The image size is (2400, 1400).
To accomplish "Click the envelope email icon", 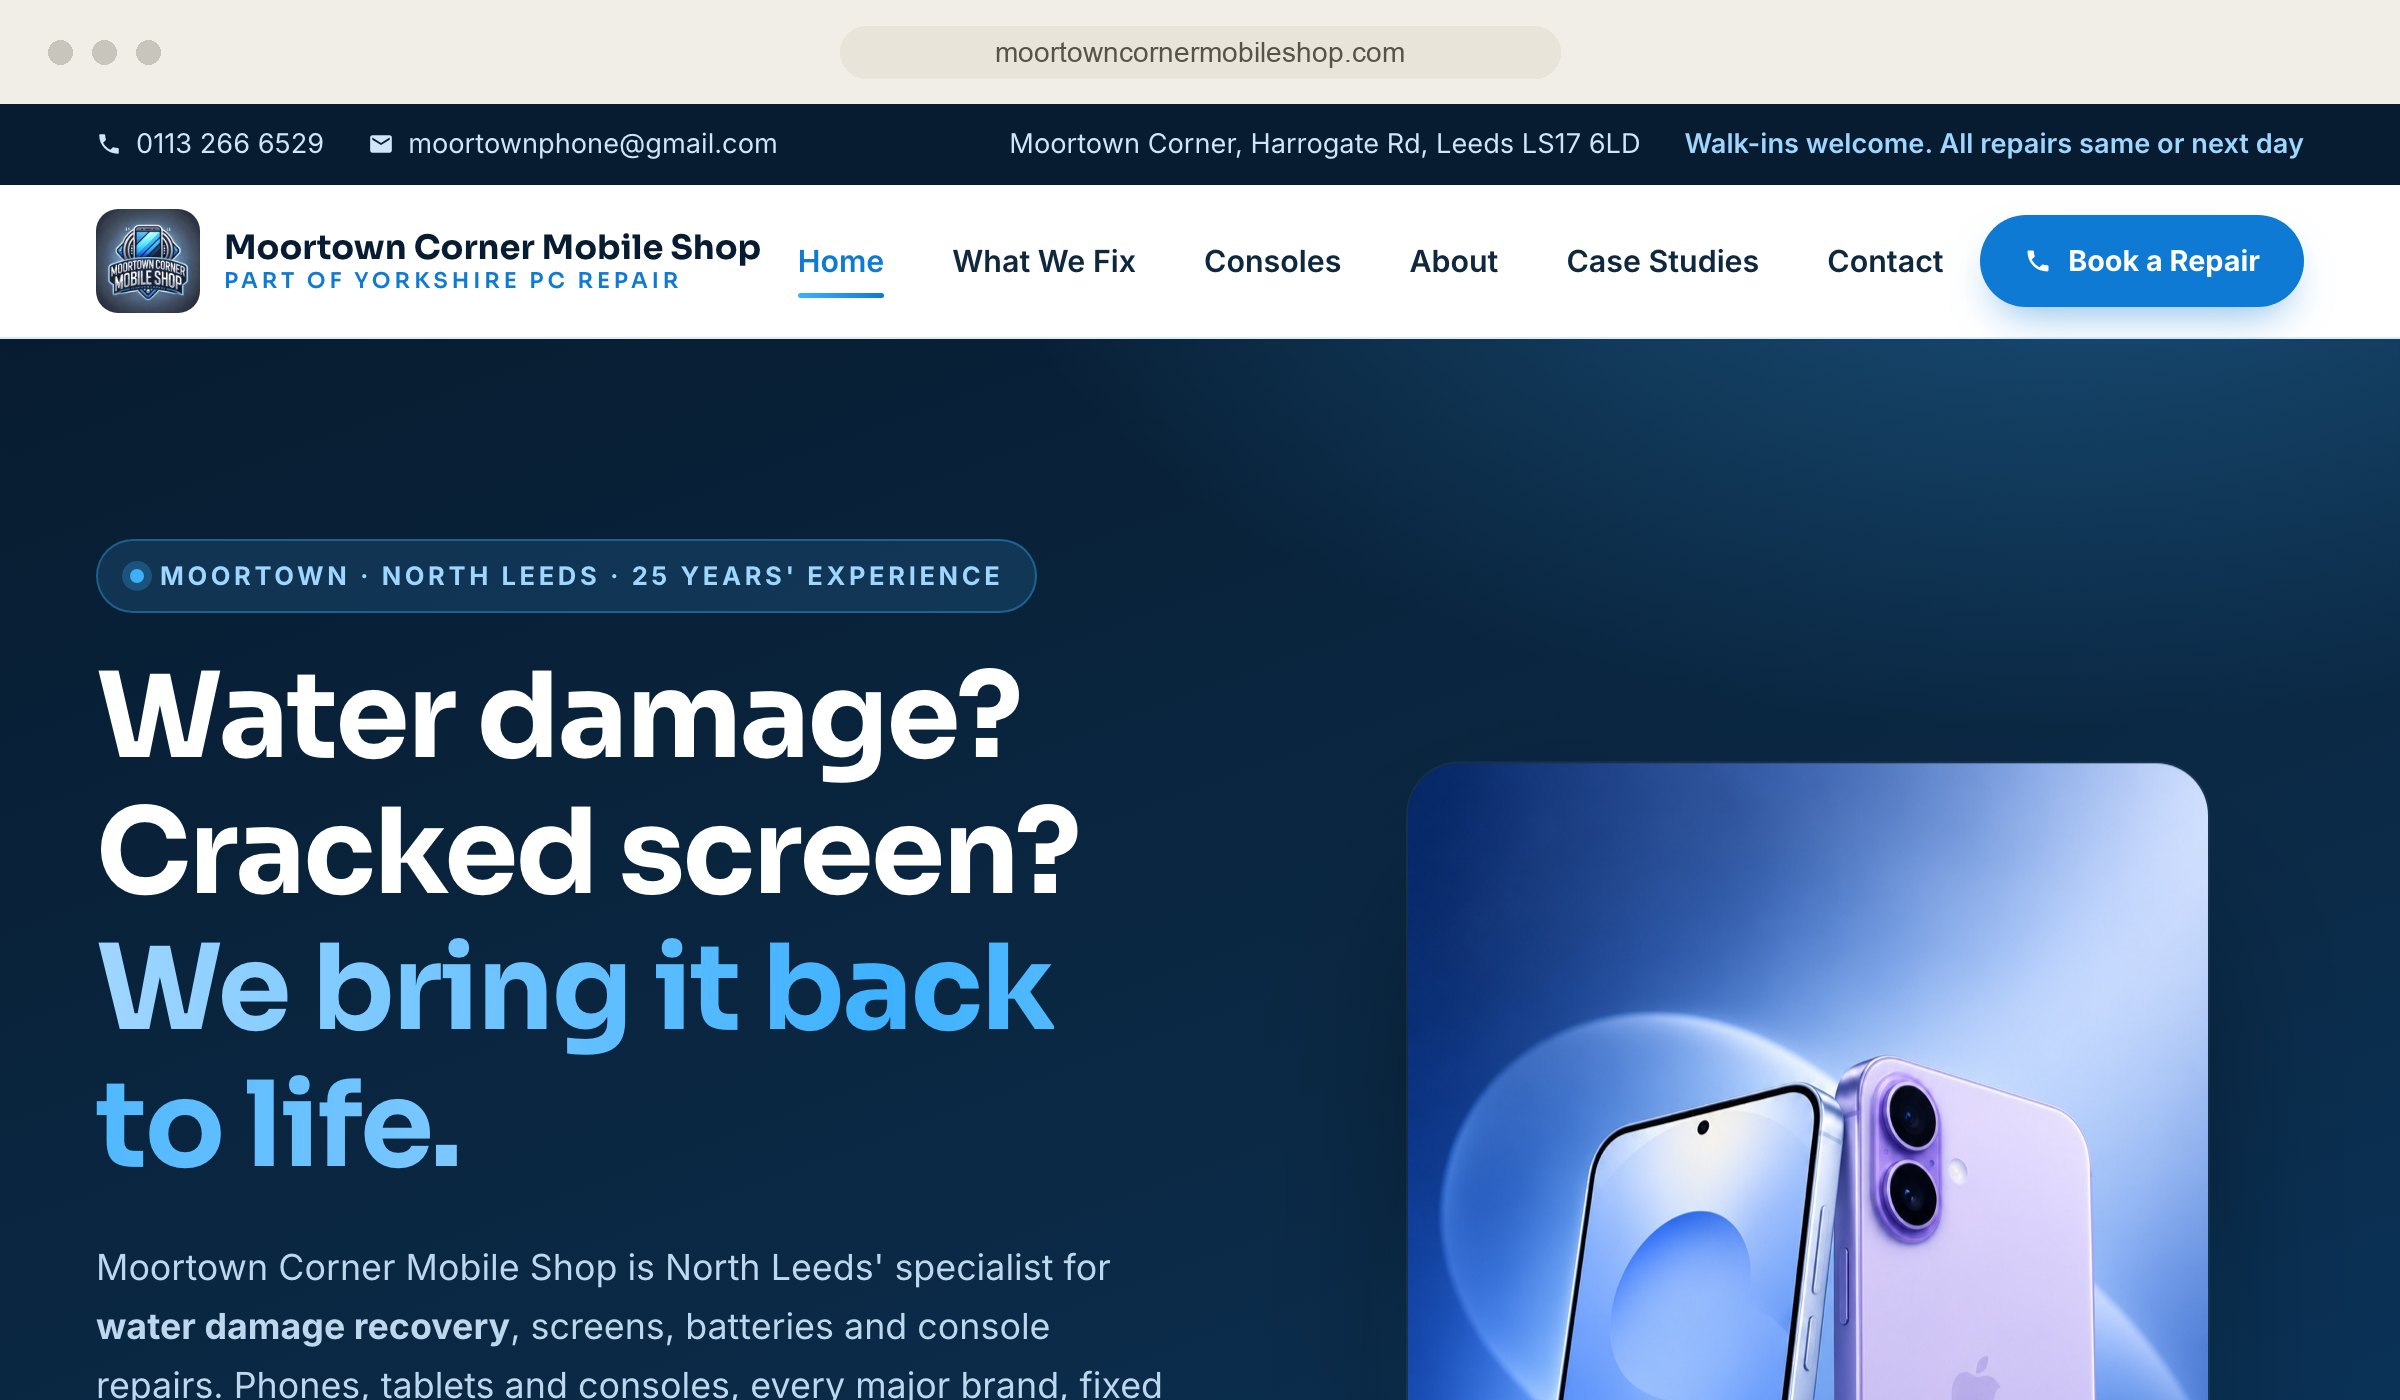I will click(381, 144).
